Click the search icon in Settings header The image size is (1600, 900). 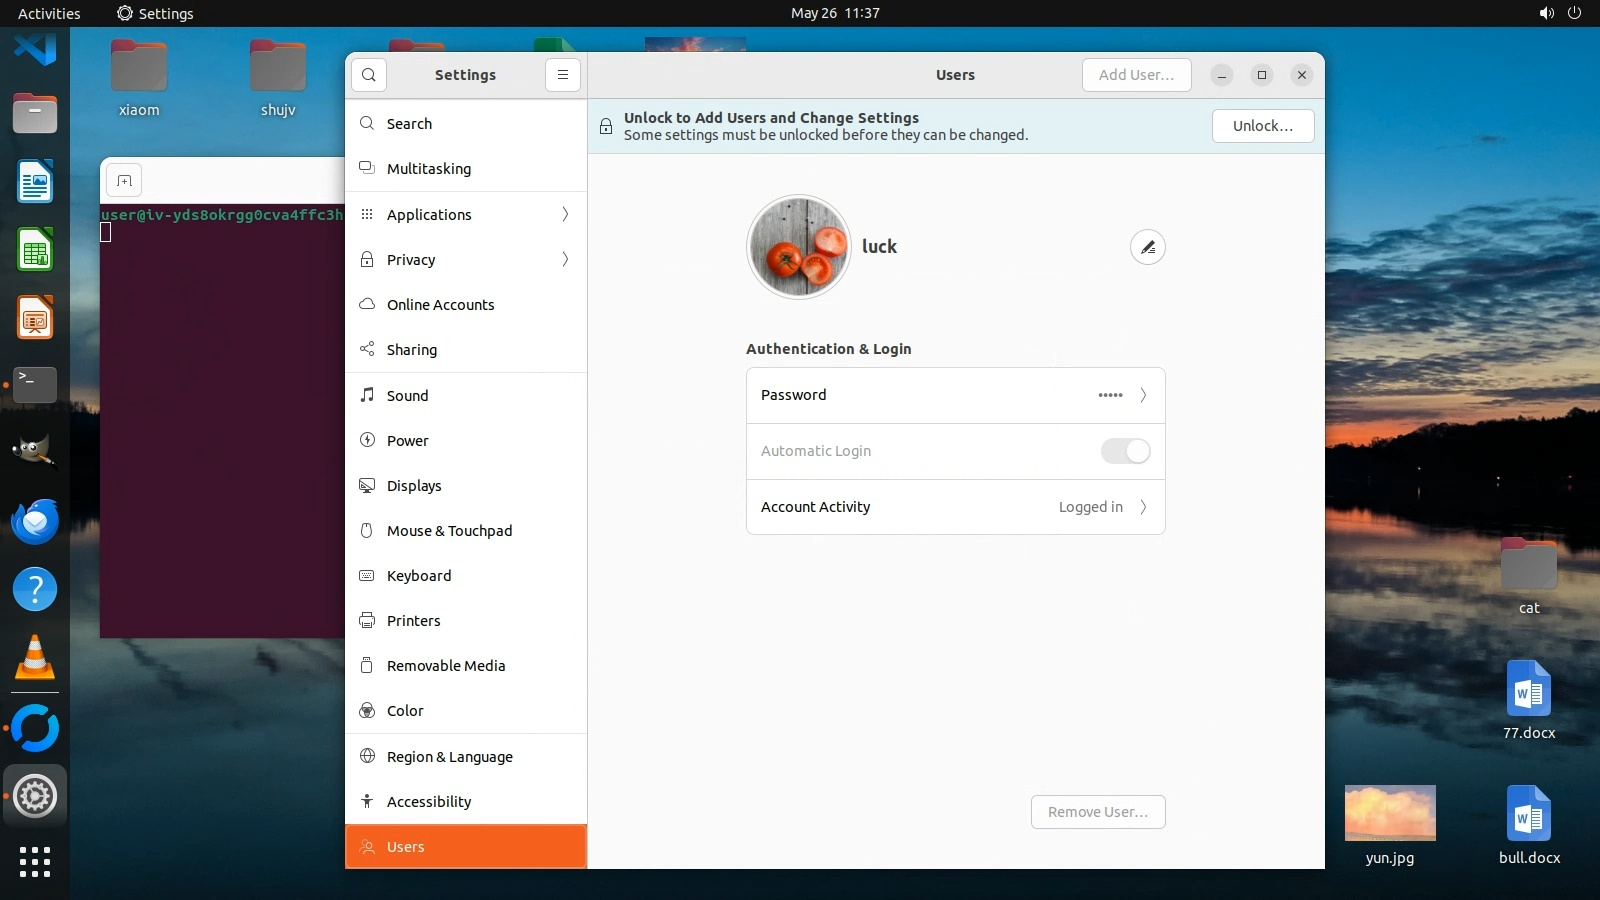coord(369,75)
